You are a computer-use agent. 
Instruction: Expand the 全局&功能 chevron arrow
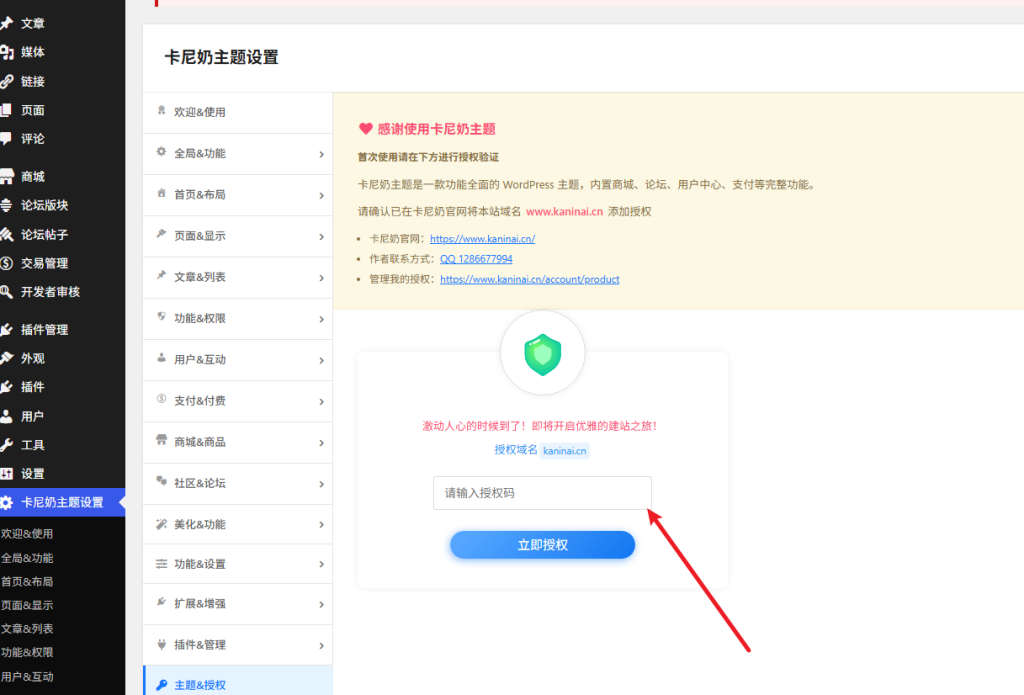pyautogui.click(x=321, y=154)
